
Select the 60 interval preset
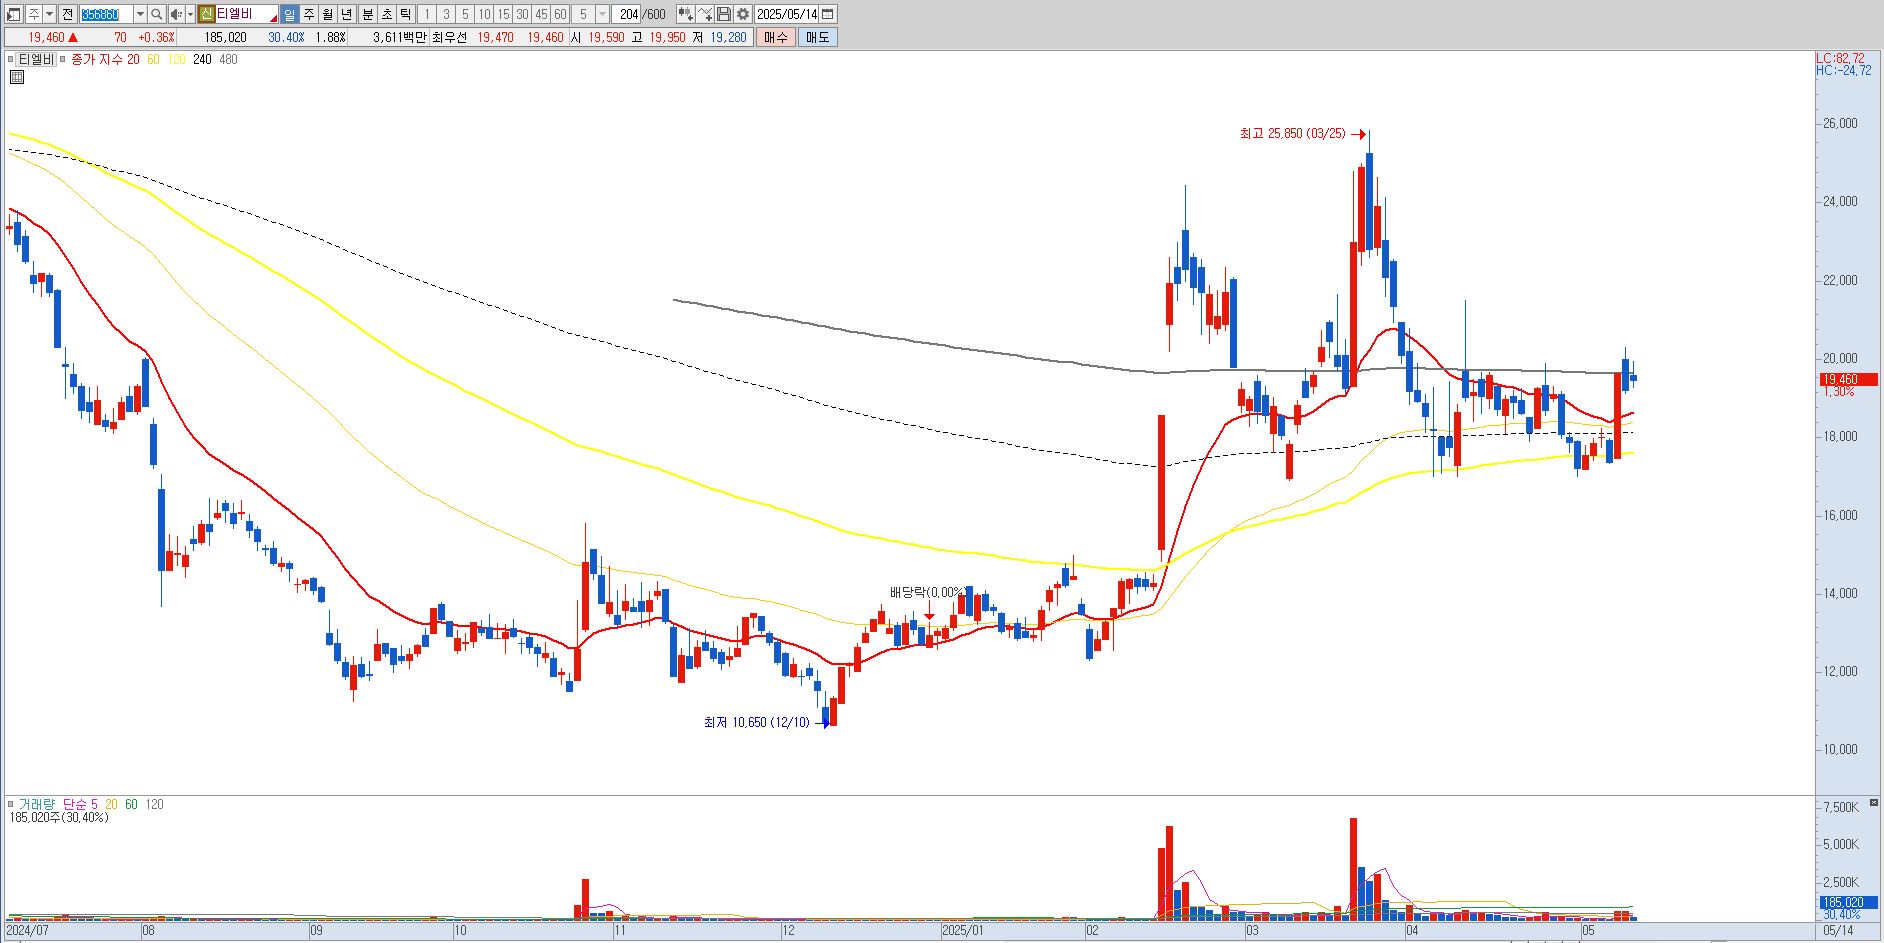(x=560, y=14)
